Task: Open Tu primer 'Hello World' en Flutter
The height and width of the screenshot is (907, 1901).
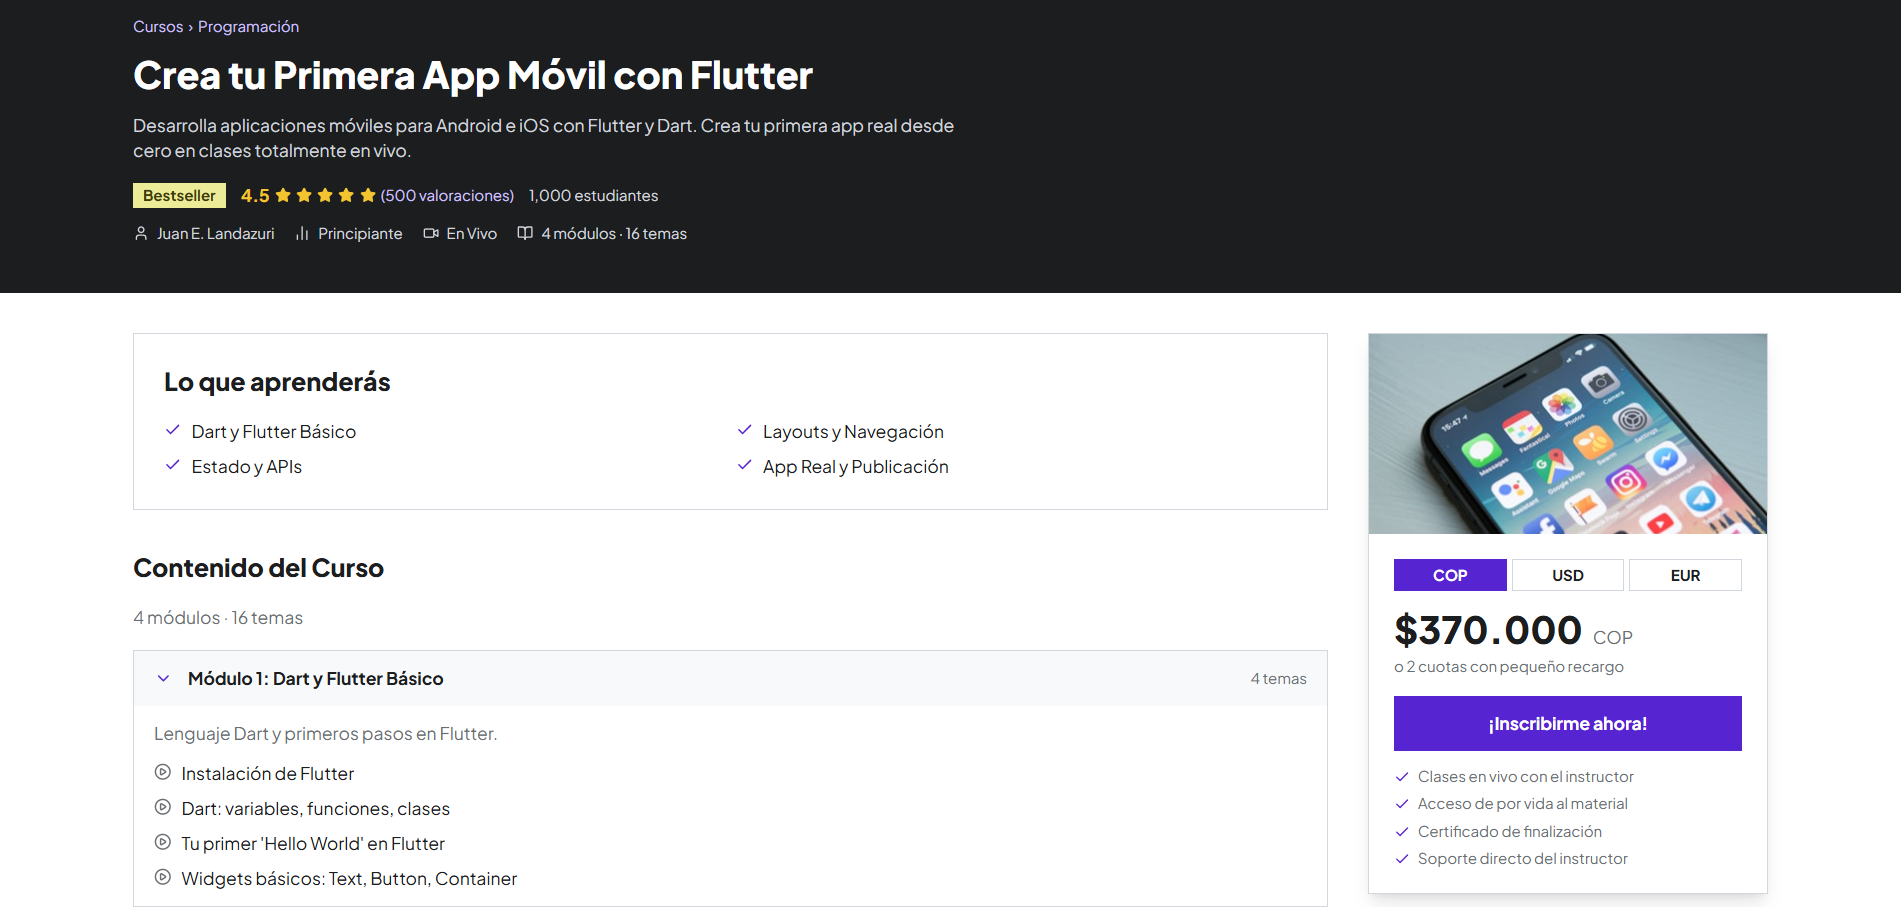Action: (x=313, y=844)
